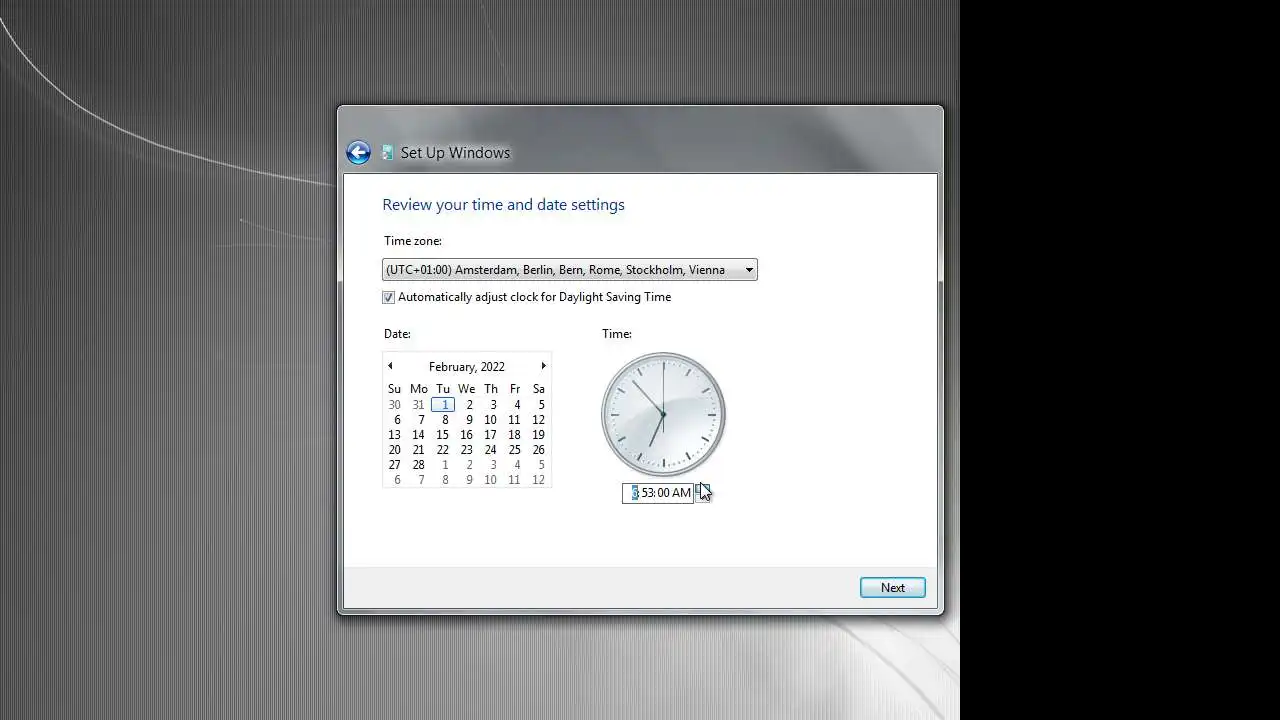Set the date to 18 February
The width and height of the screenshot is (1280, 720).
pyautogui.click(x=515, y=435)
